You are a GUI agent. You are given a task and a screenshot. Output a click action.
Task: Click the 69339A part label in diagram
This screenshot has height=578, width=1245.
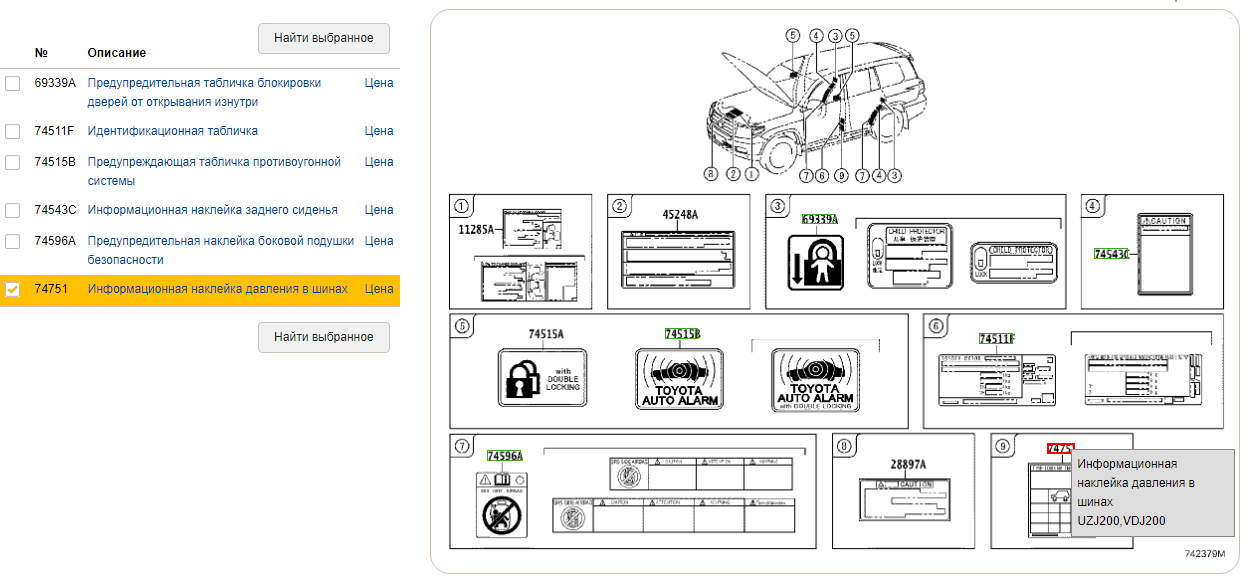[x=819, y=219]
